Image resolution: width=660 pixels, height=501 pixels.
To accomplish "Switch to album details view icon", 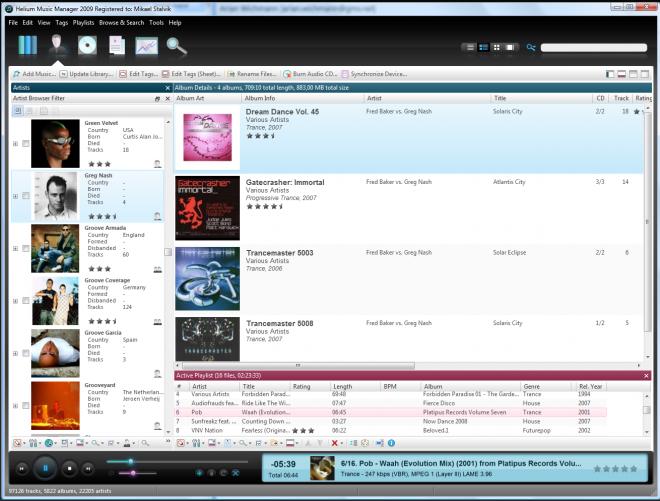I will point(483,47).
